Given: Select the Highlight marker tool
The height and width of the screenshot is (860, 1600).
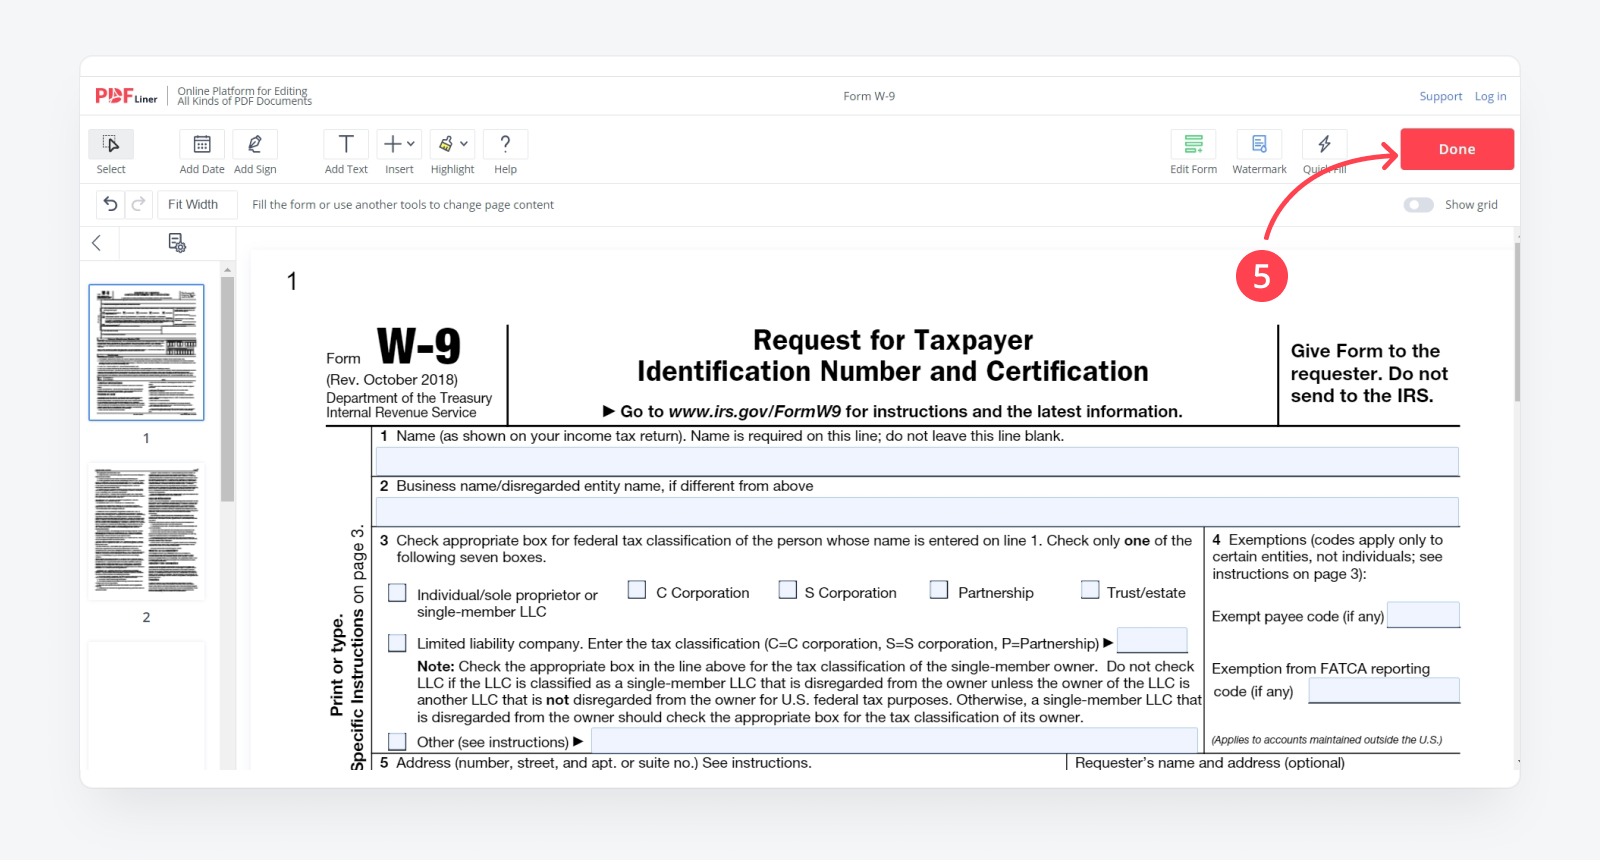Looking at the screenshot, I should click(x=446, y=144).
